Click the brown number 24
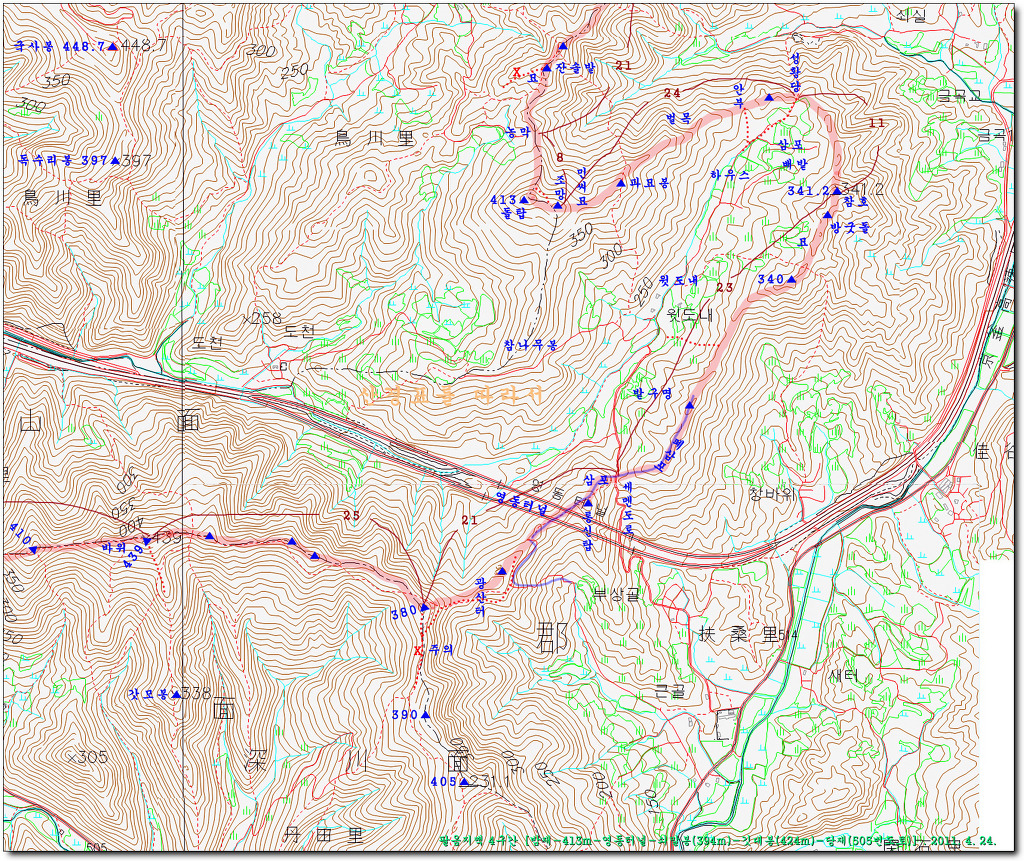The width and height of the screenshot is (1024, 861). [672, 93]
